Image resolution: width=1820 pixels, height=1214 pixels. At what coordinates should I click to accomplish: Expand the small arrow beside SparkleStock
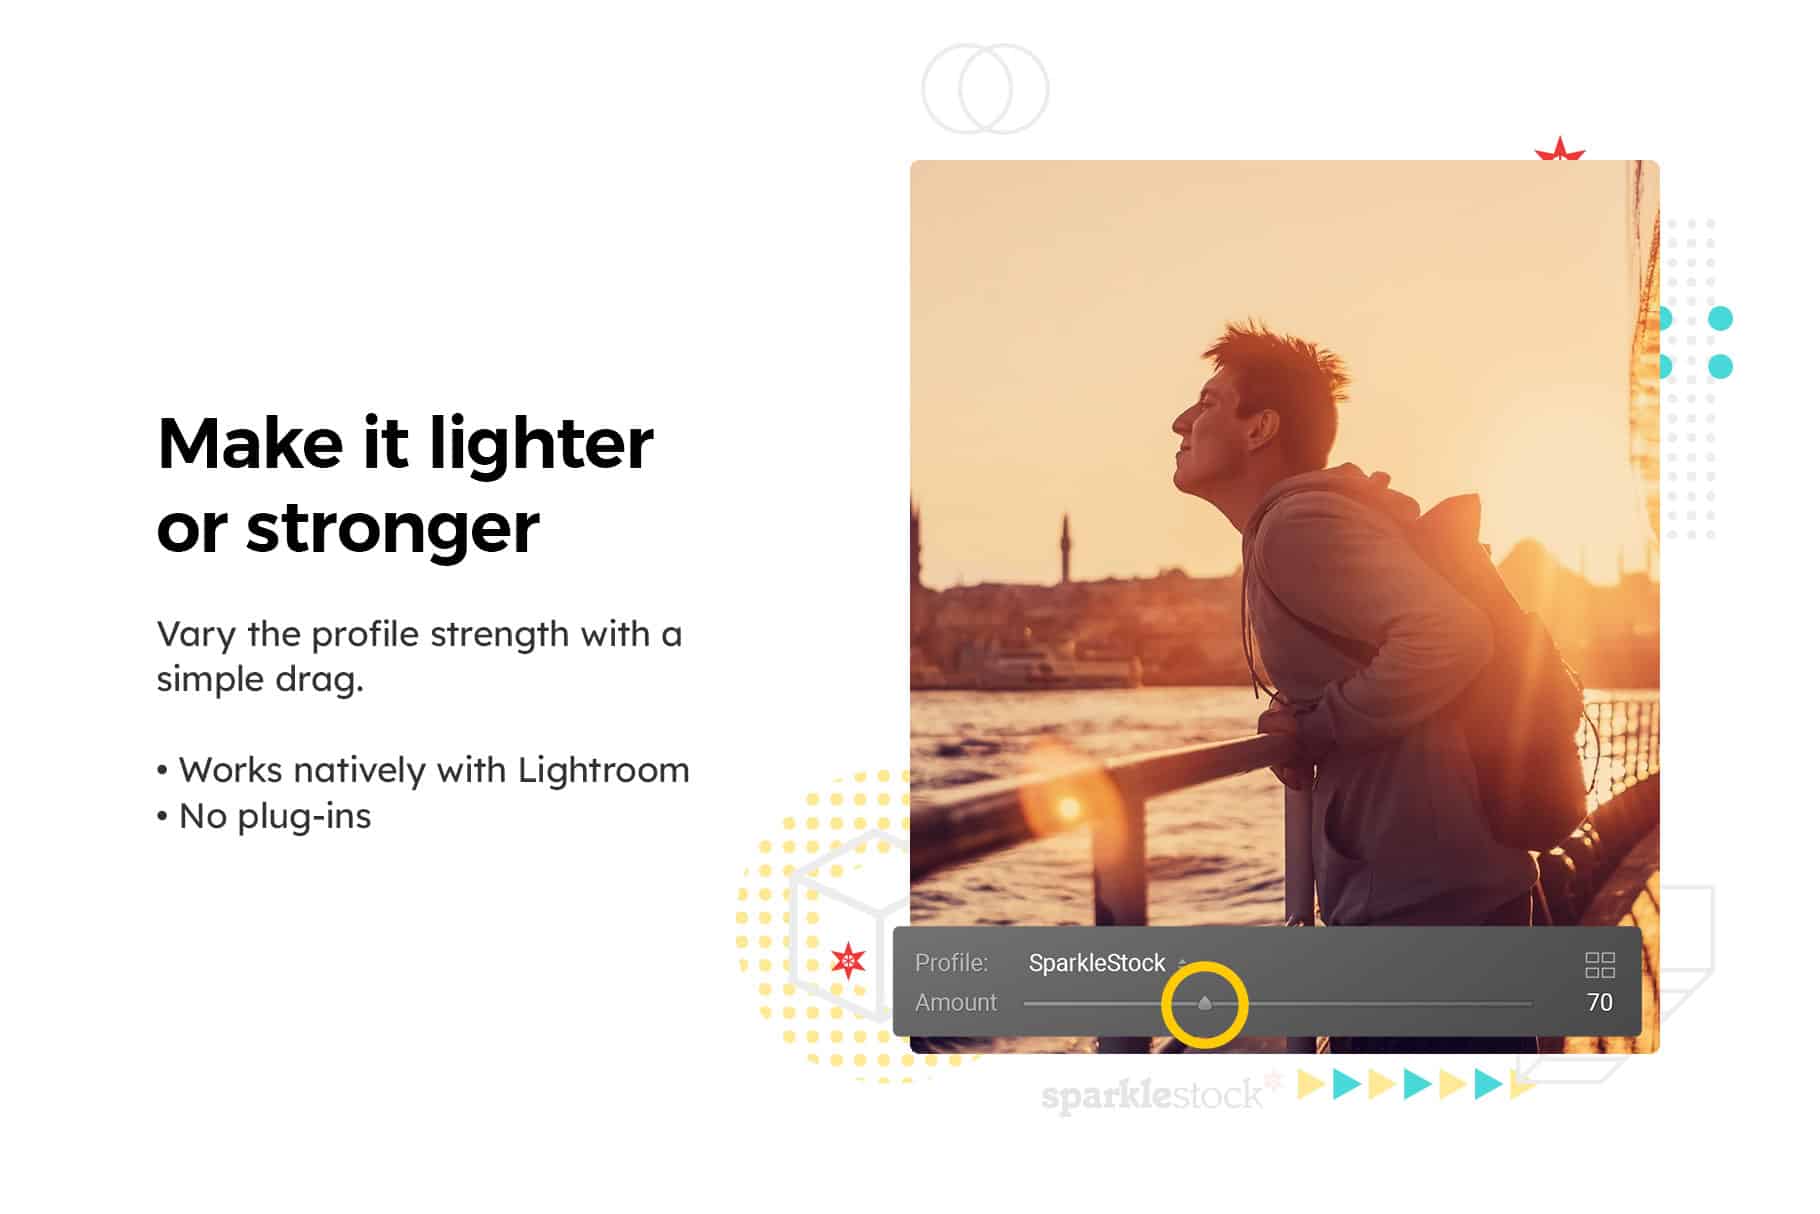point(1182,963)
